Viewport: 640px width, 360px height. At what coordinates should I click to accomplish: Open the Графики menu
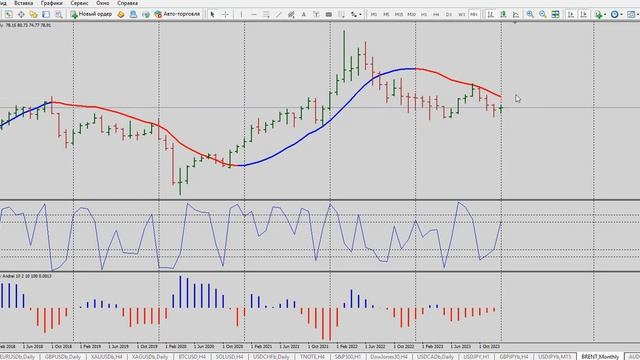pos(51,3)
